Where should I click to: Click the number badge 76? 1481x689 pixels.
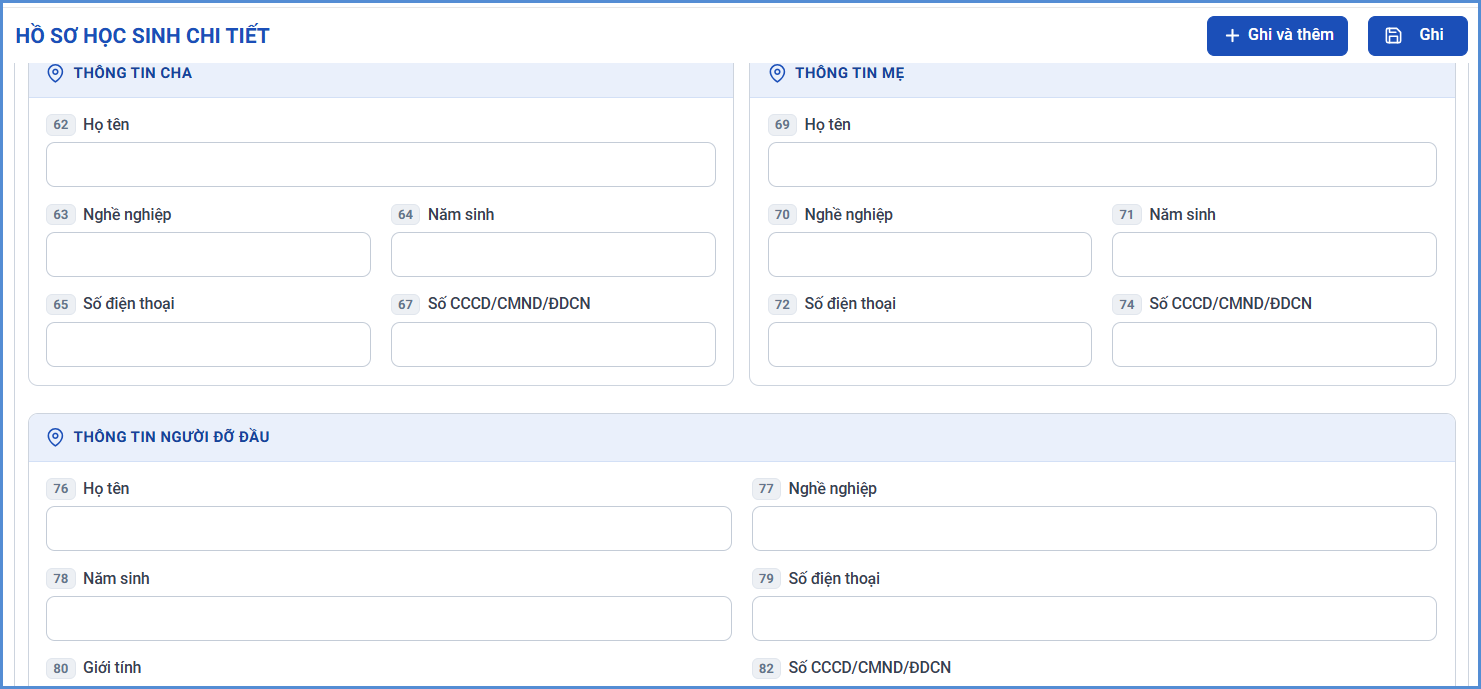click(x=61, y=489)
